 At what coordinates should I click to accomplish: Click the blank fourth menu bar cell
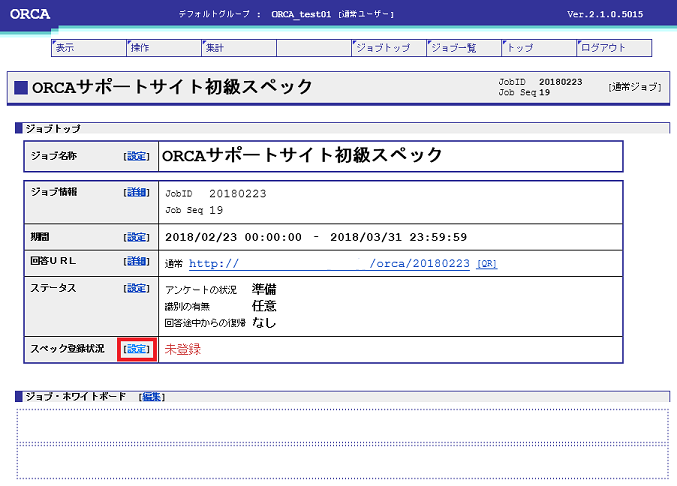(314, 48)
